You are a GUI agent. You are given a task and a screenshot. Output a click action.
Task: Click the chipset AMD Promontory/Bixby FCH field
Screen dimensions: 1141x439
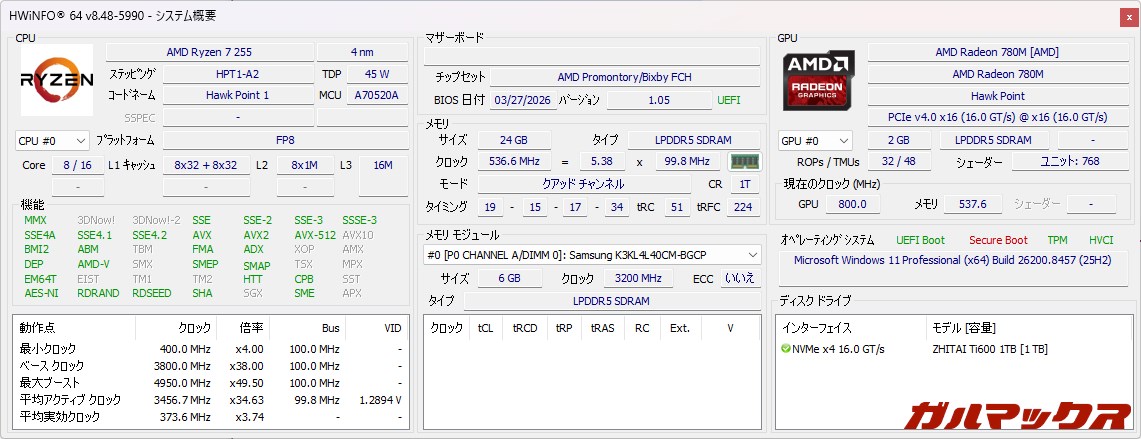click(x=624, y=76)
